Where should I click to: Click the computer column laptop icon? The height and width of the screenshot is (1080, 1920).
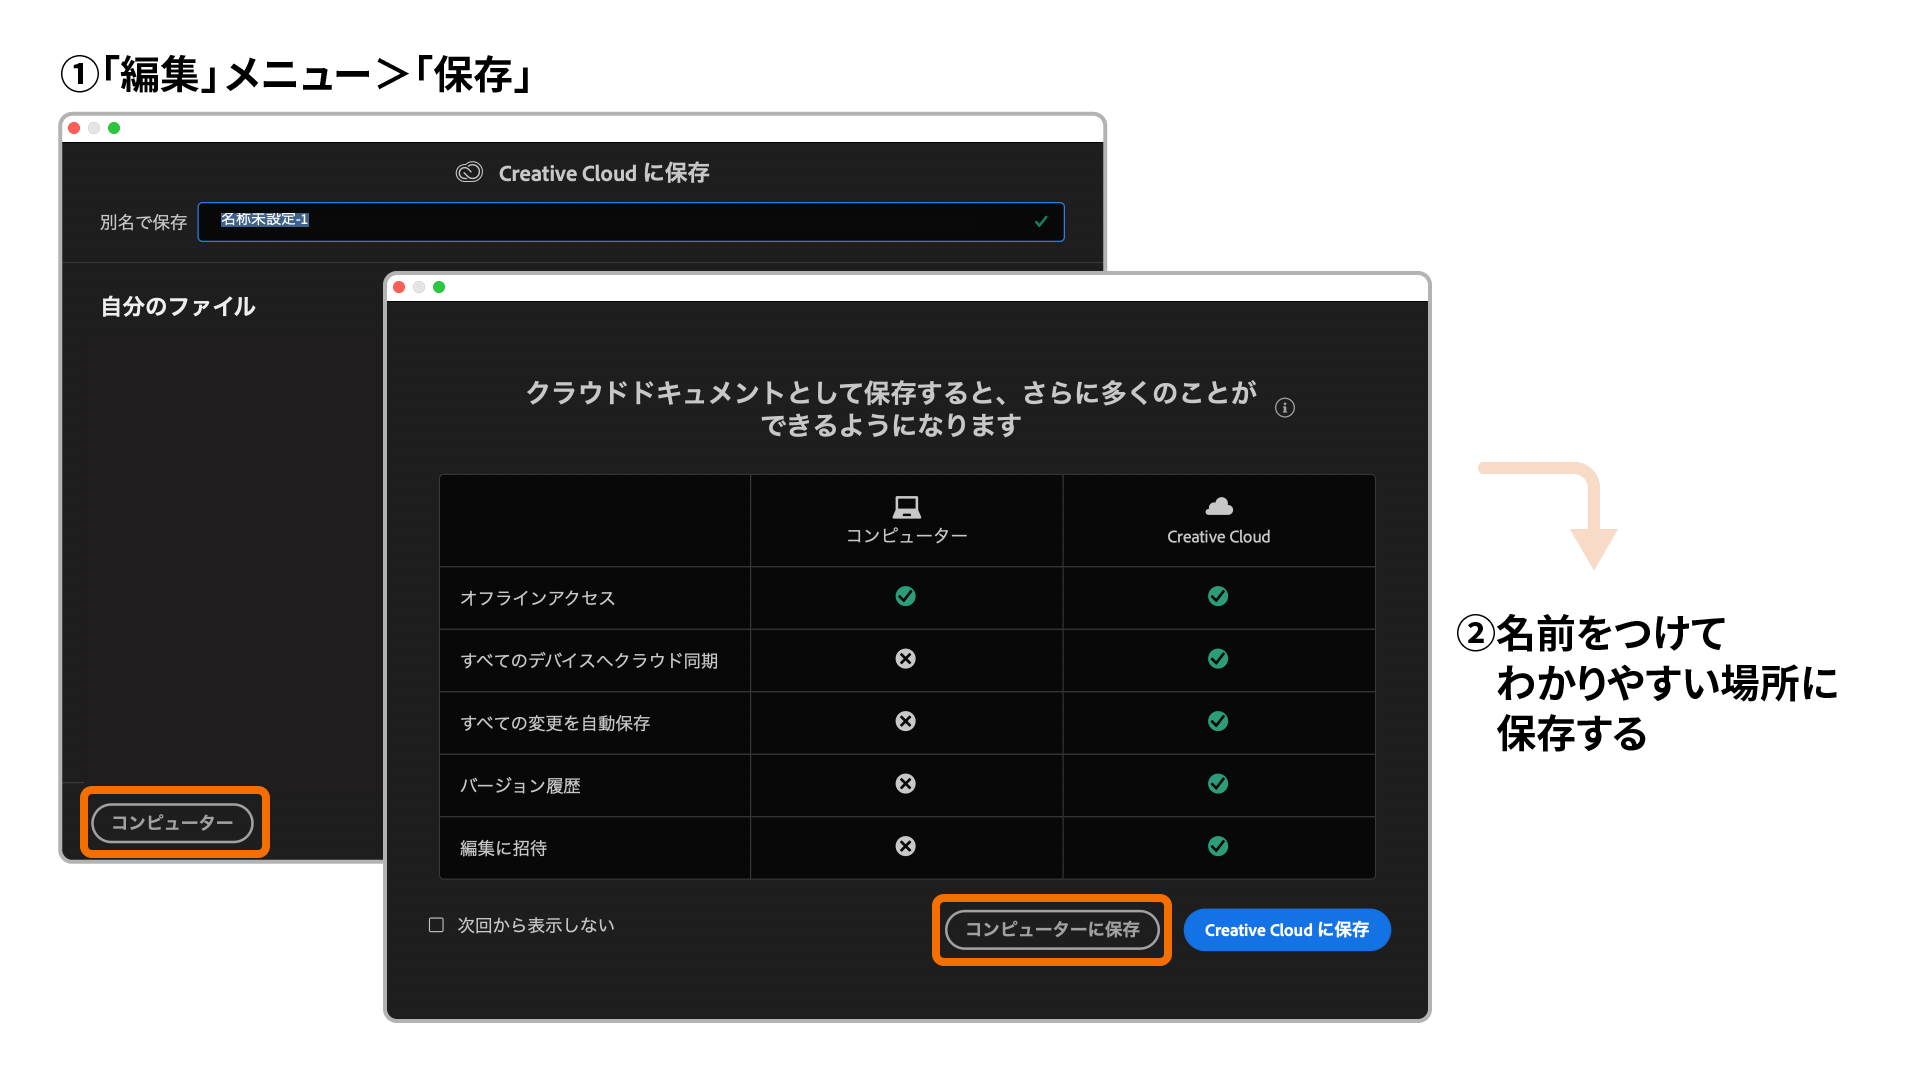[x=906, y=507]
